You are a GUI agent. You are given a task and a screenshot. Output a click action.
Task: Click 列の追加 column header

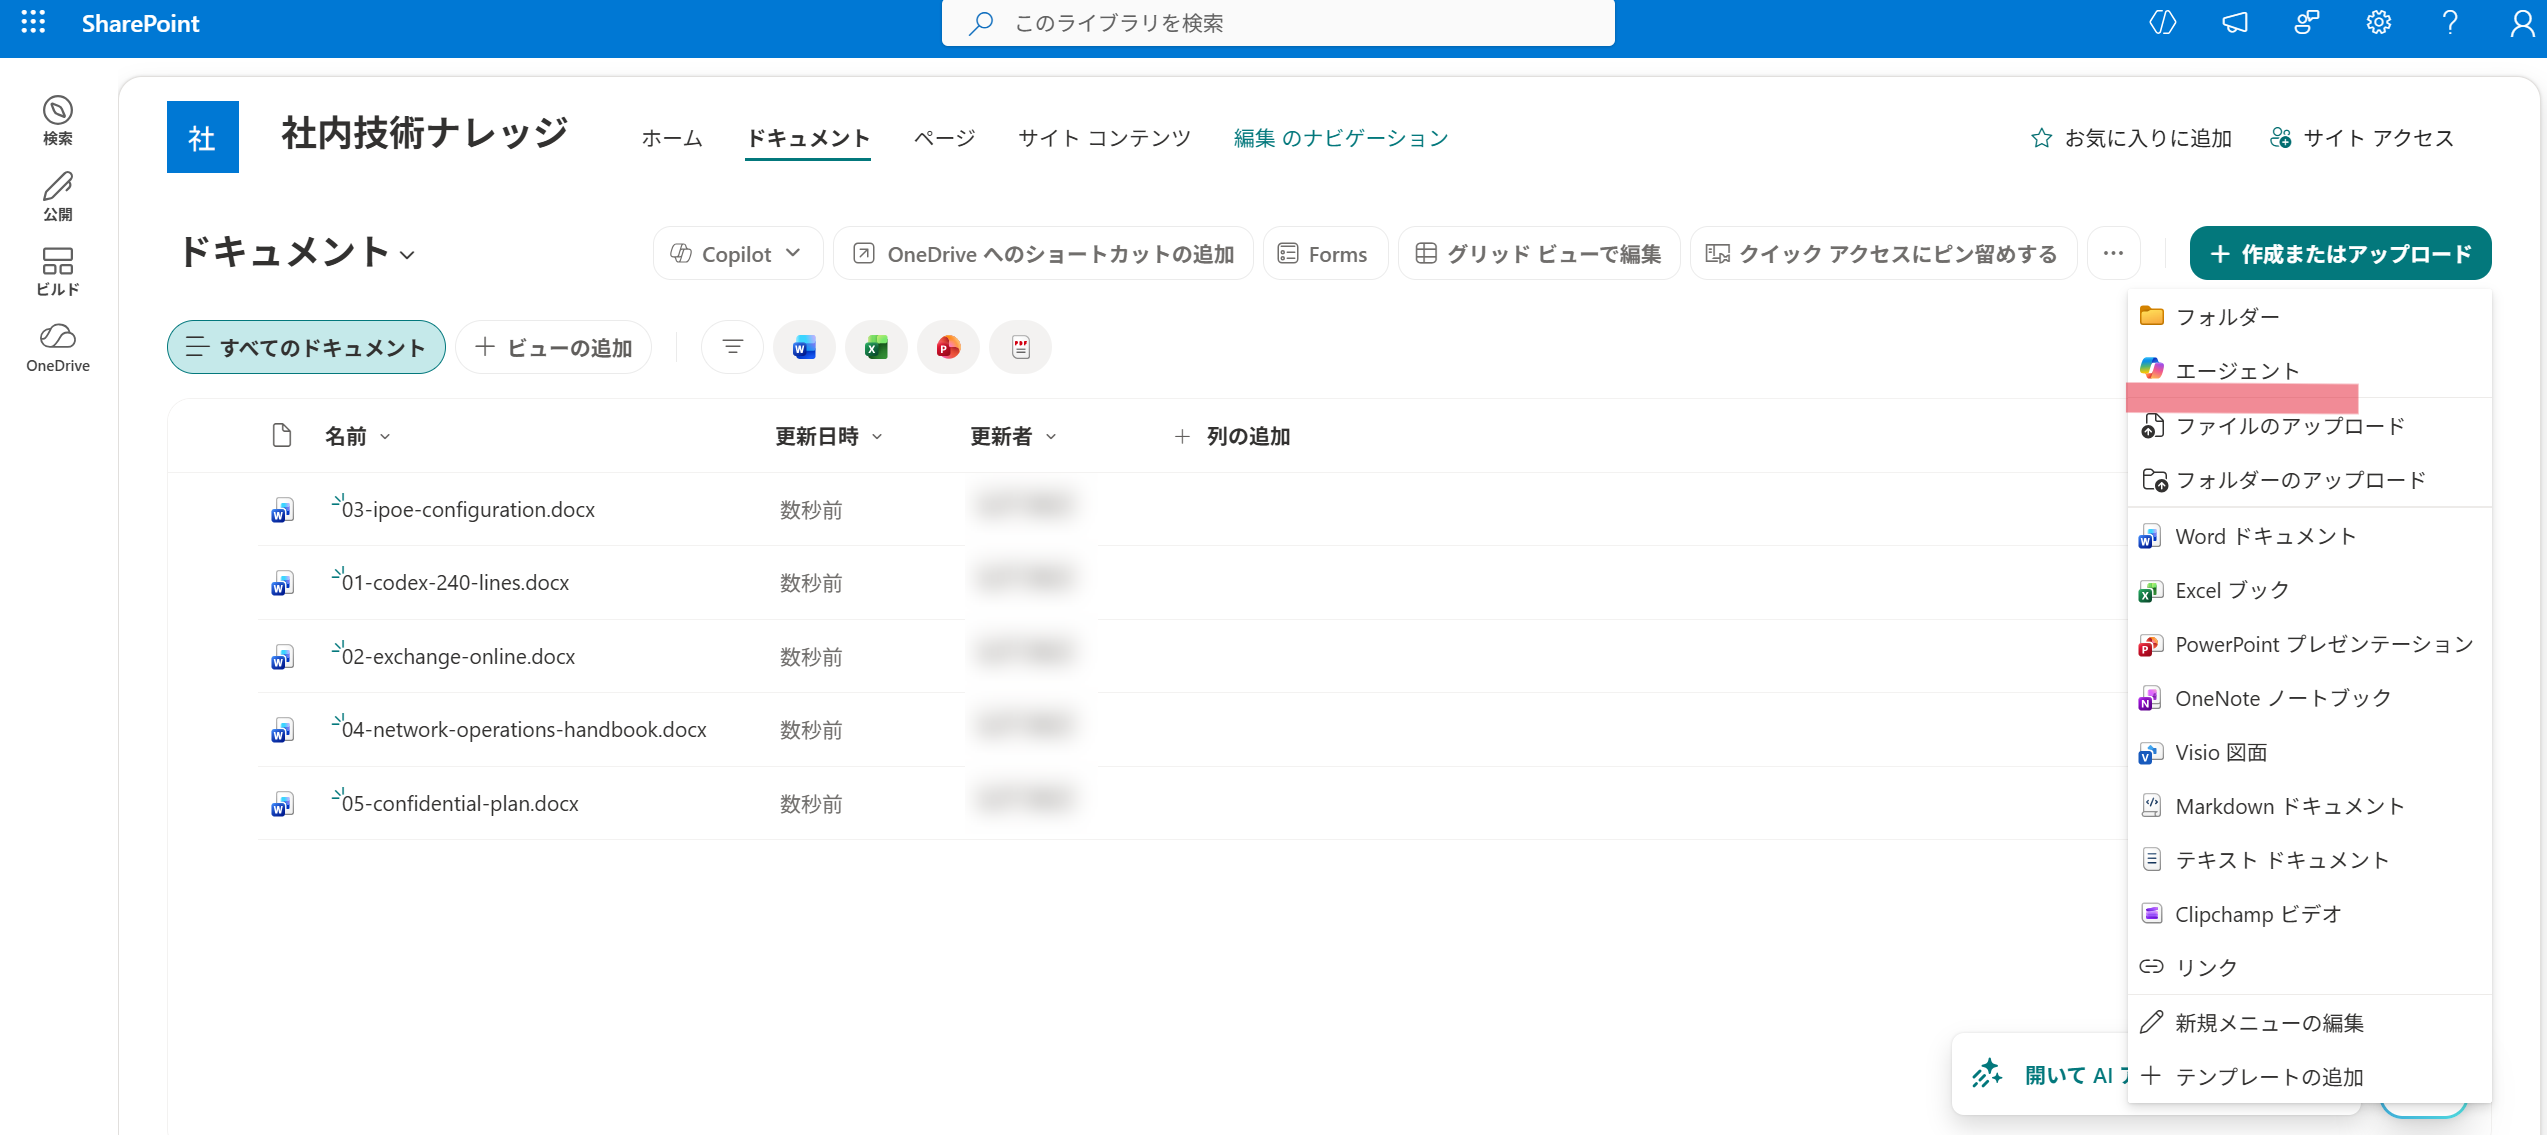(1231, 436)
